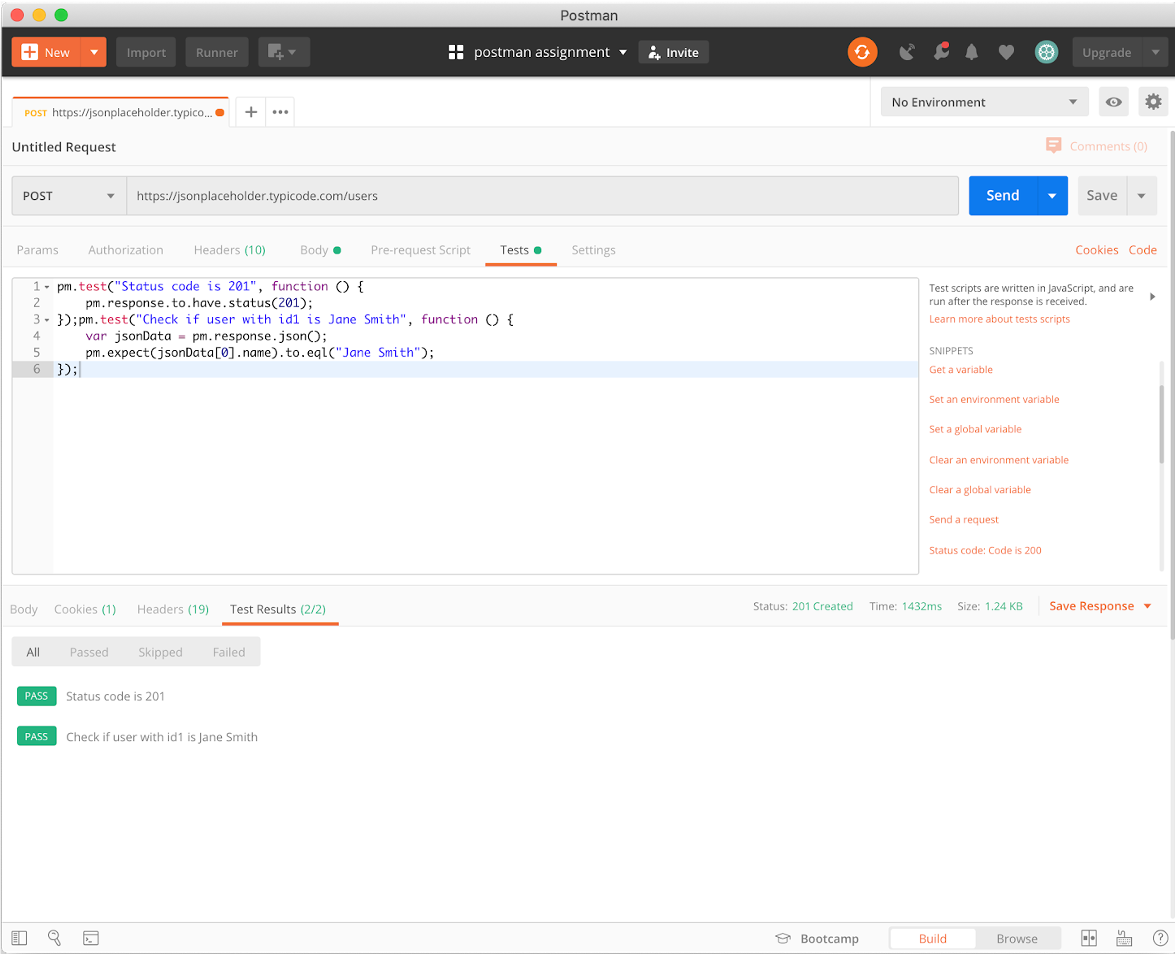Click the orange sync icon

862,52
